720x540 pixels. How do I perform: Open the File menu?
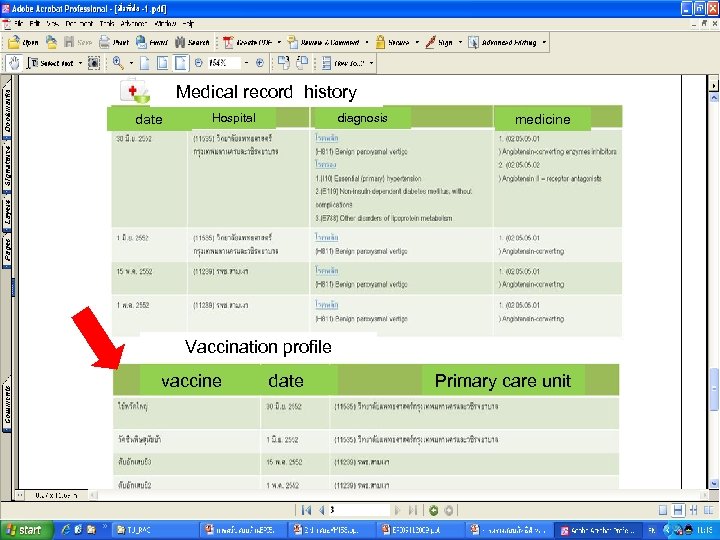coord(18,23)
